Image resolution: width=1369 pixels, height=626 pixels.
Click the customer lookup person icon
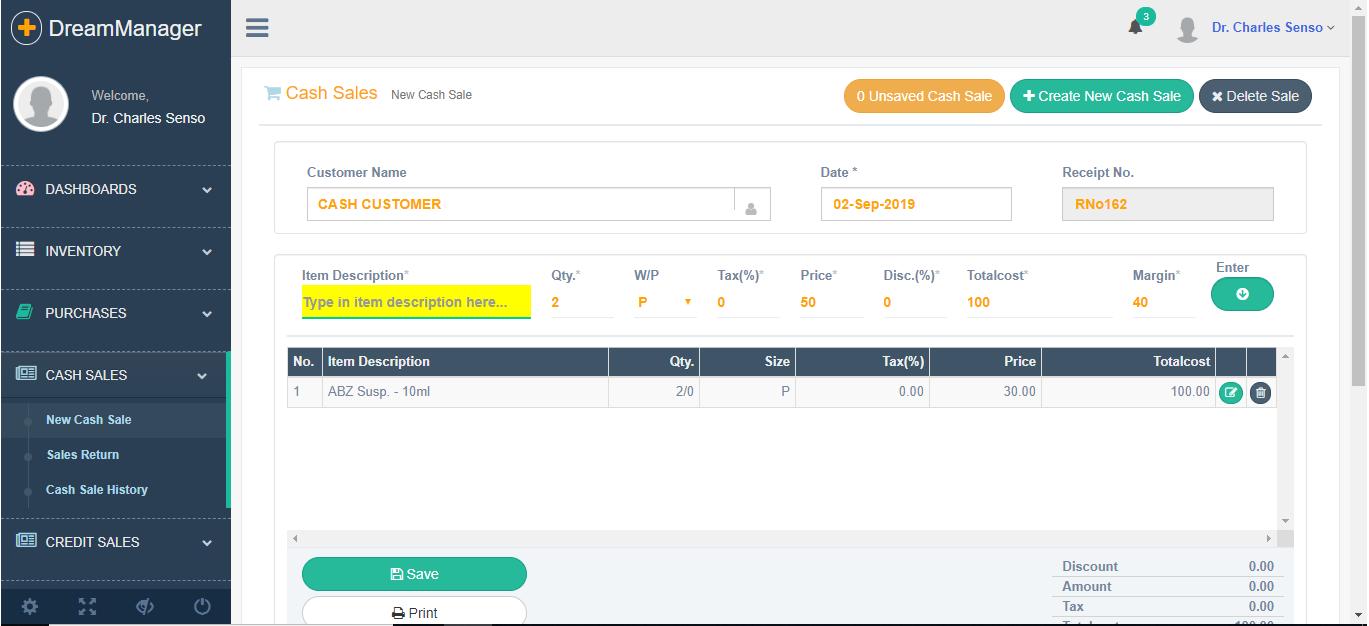pyautogui.click(x=751, y=206)
